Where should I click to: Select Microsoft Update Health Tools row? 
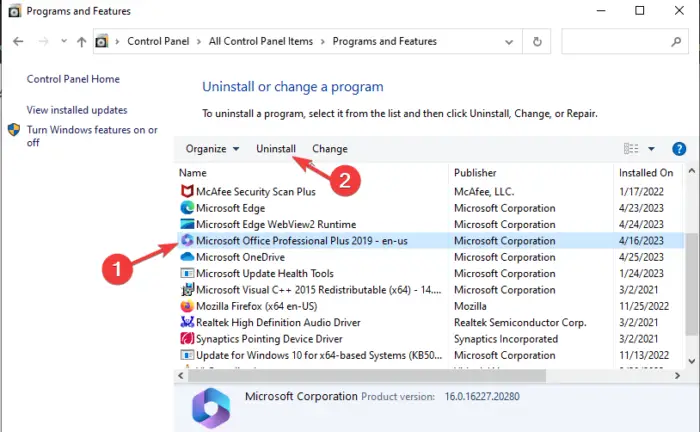pos(430,273)
